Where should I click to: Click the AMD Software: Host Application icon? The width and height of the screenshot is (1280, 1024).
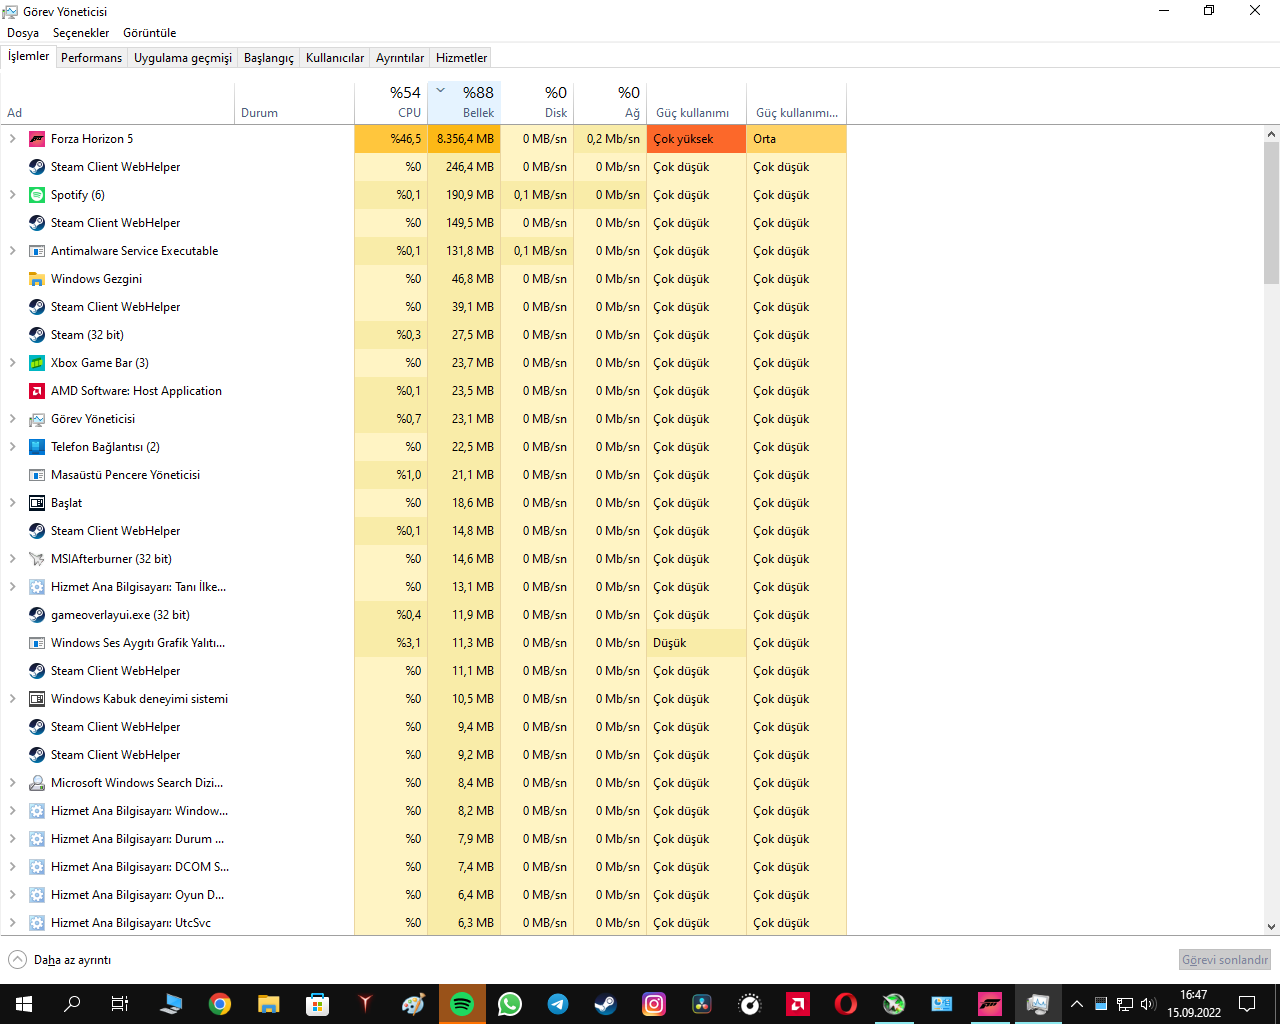coord(37,391)
